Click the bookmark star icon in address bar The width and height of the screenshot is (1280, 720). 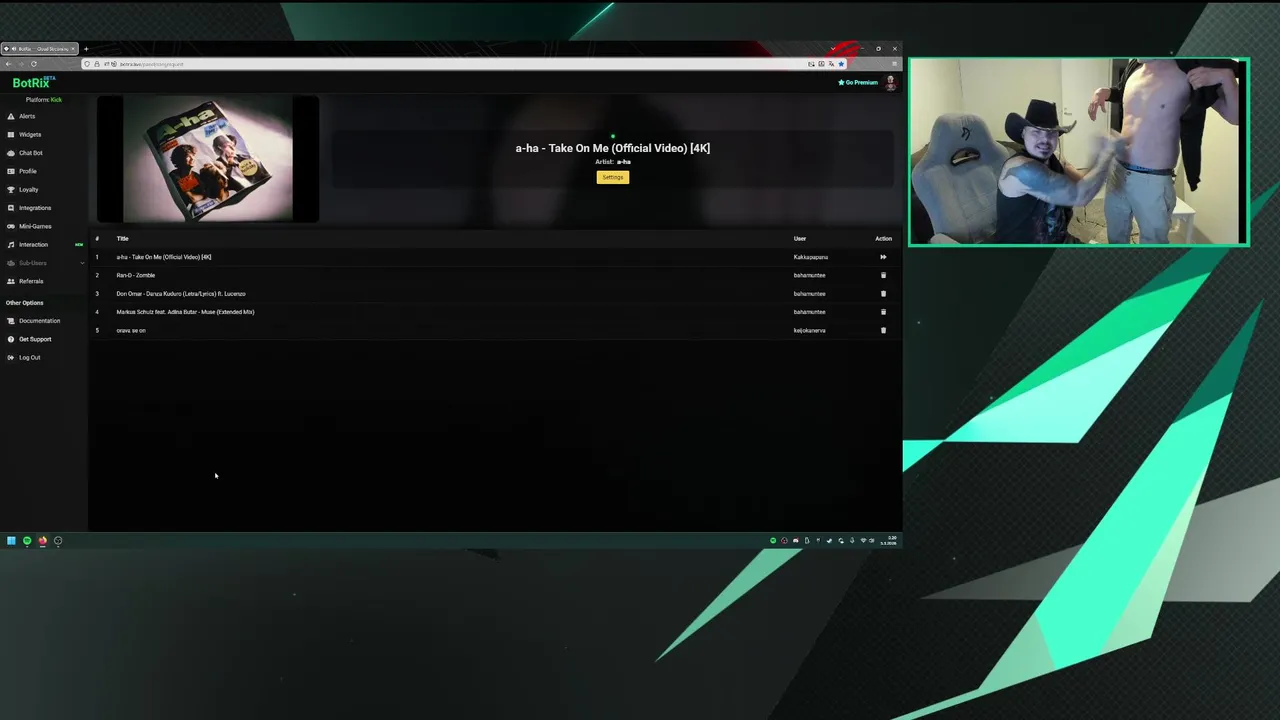click(x=841, y=64)
